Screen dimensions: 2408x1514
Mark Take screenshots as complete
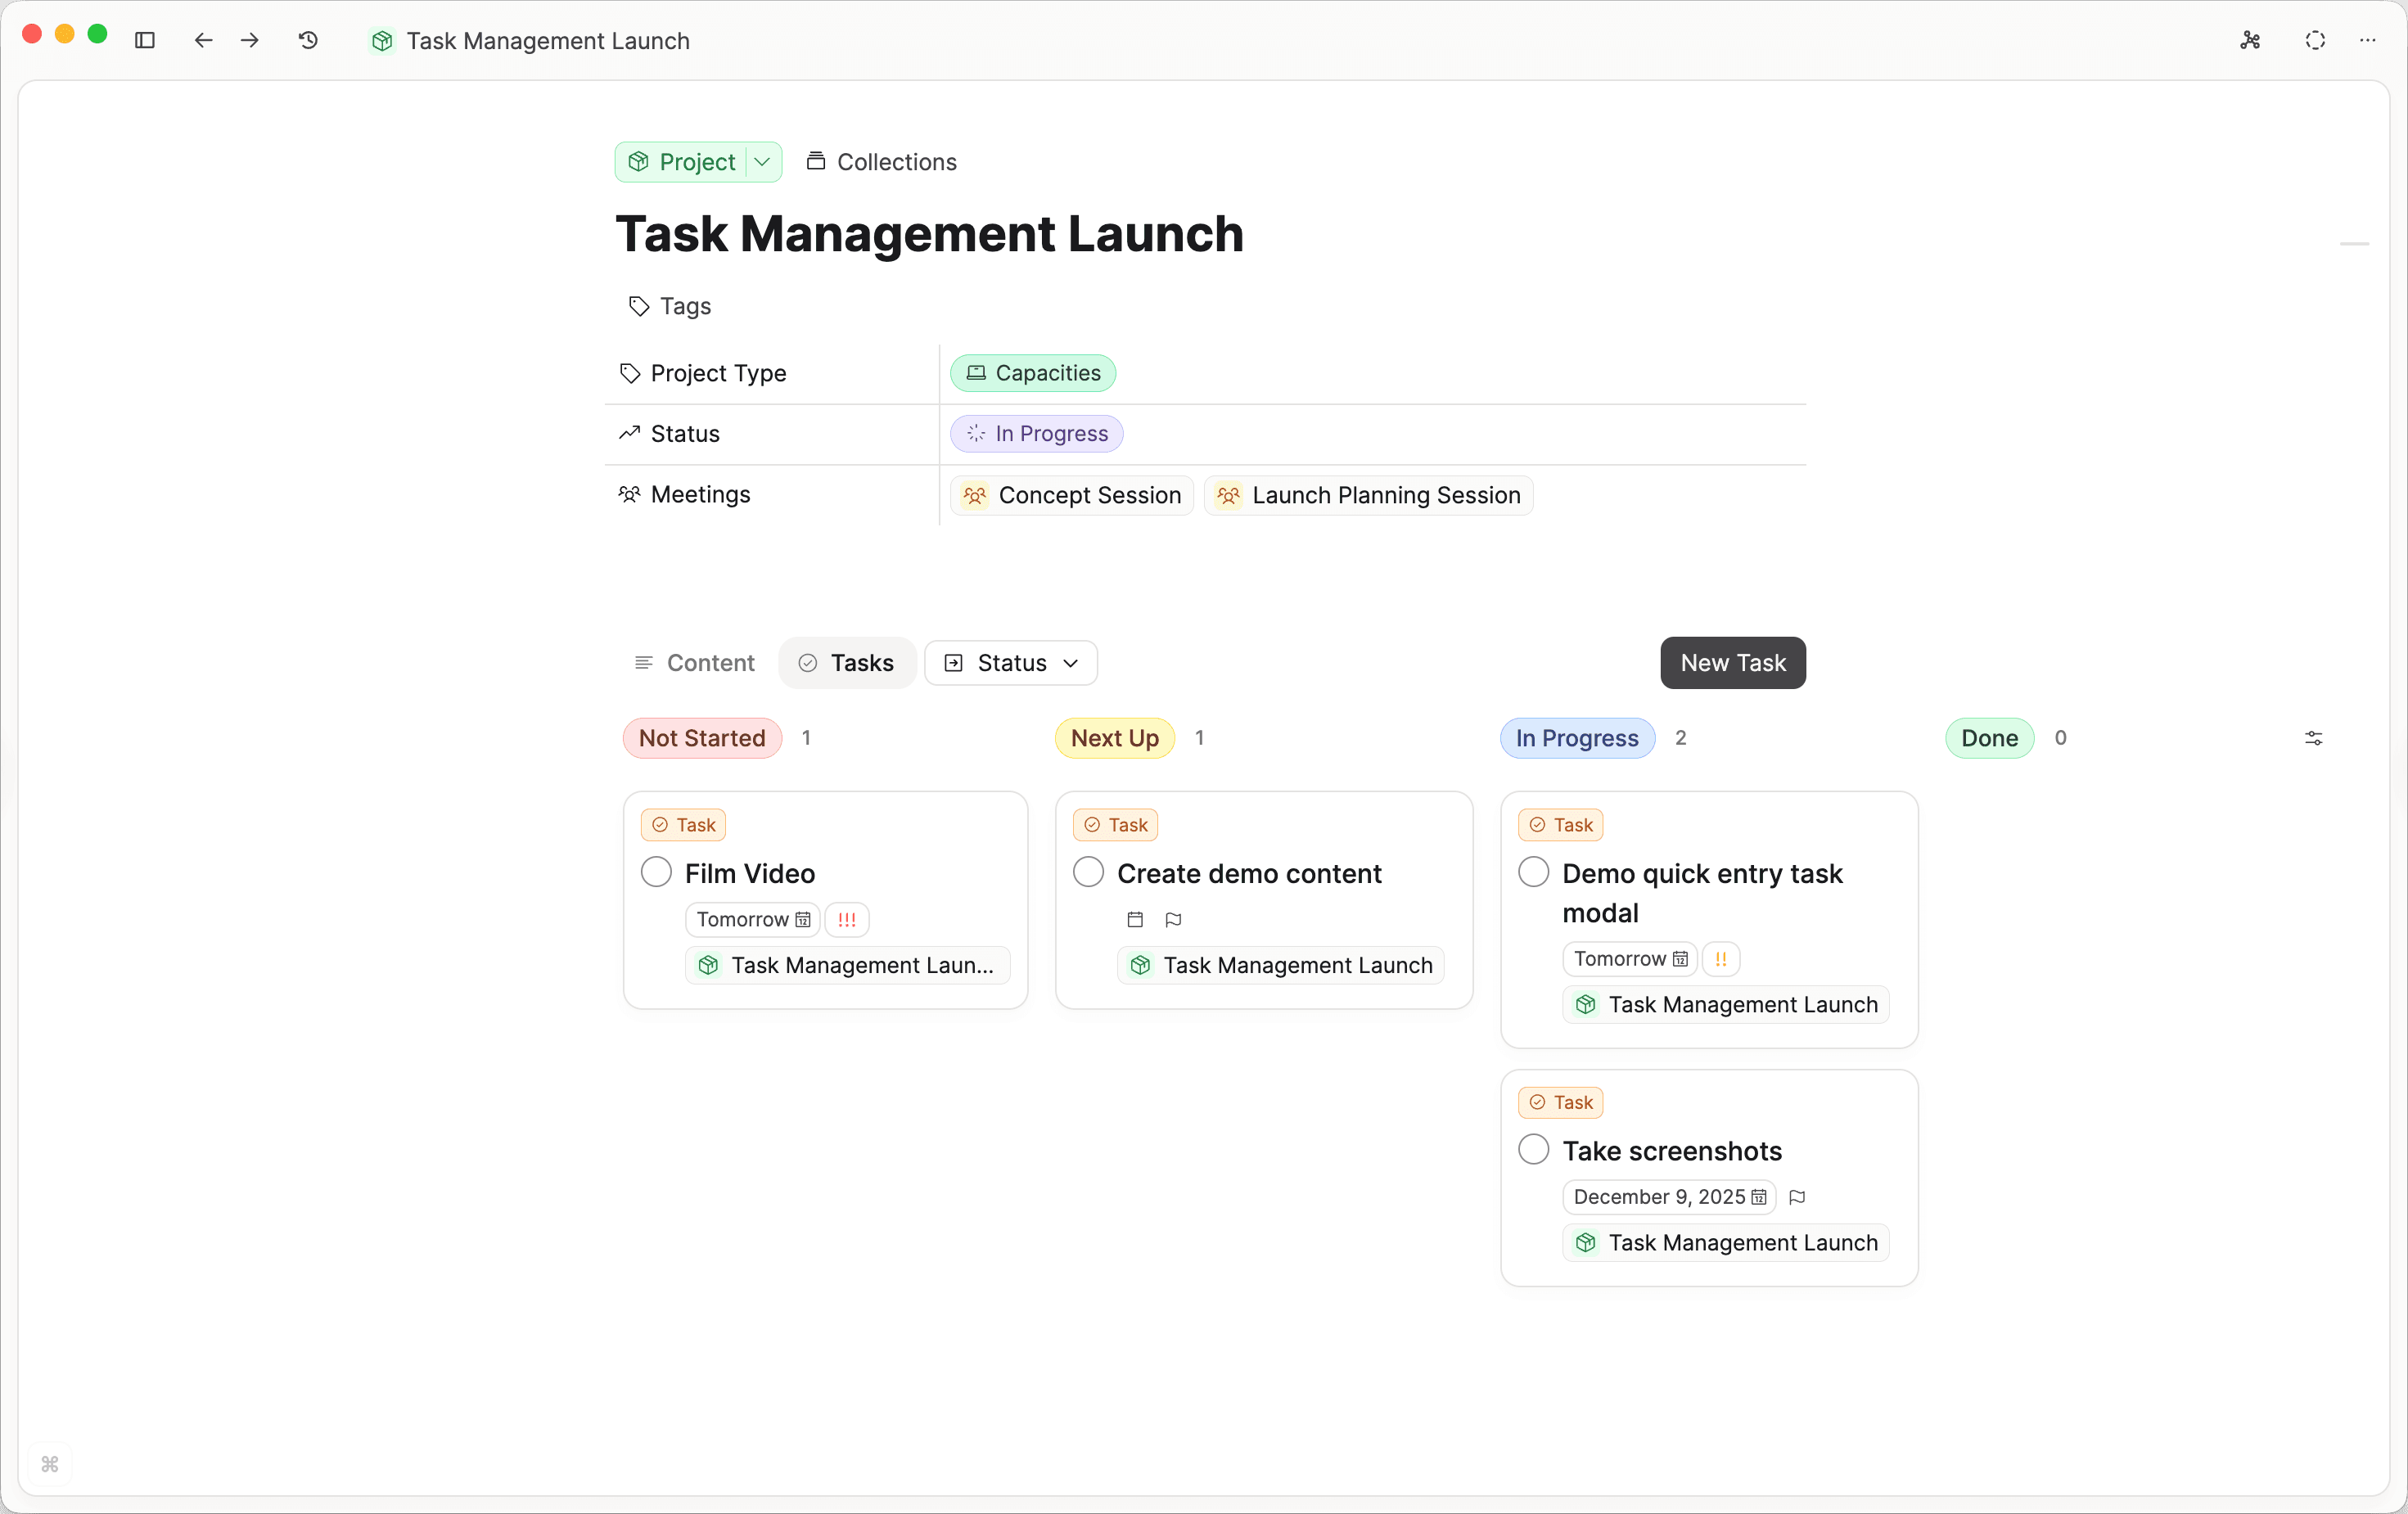coord(1533,1149)
